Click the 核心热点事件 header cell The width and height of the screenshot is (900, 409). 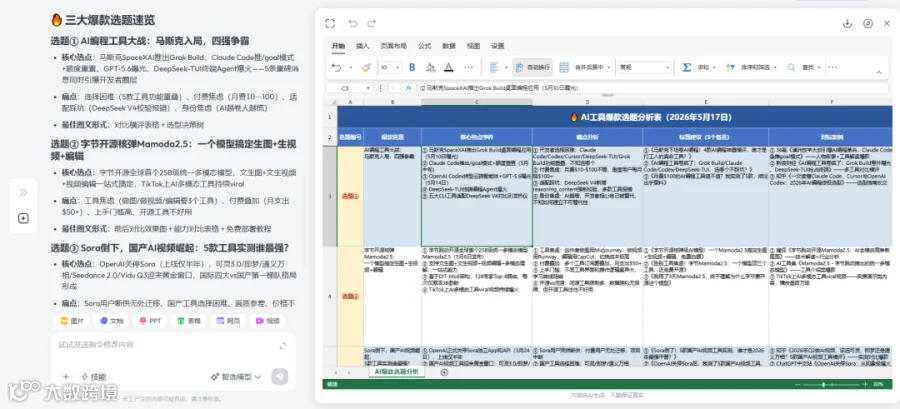point(476,137)
